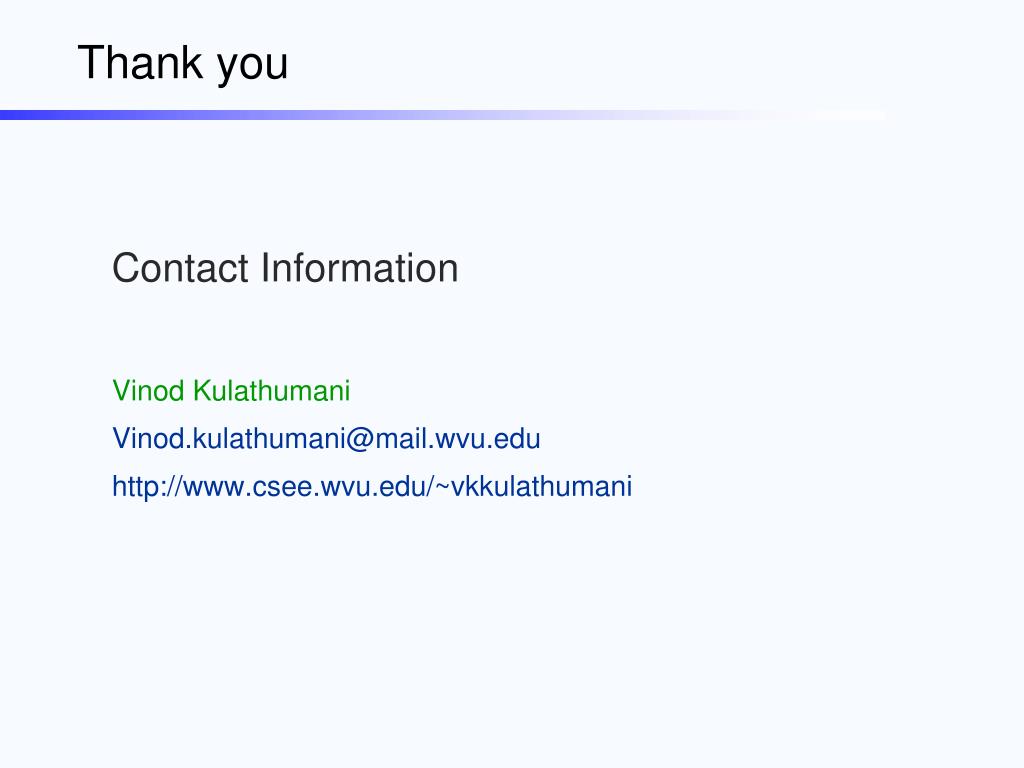Click the dark blue start of divider
Screen dimensions: 1024x768
(x=26, y=115)
